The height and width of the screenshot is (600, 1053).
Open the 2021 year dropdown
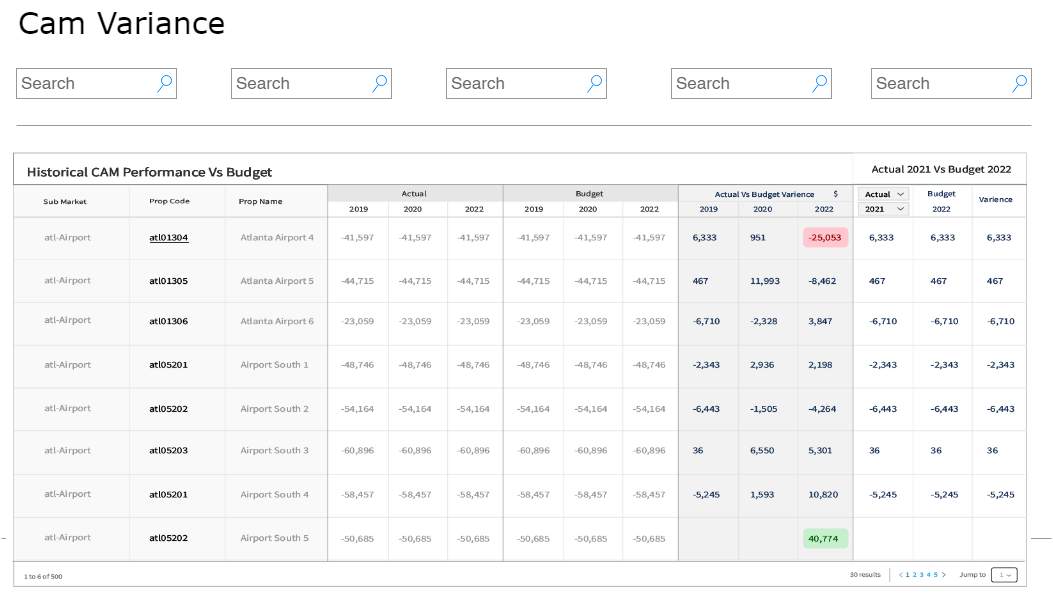[883, 209]
